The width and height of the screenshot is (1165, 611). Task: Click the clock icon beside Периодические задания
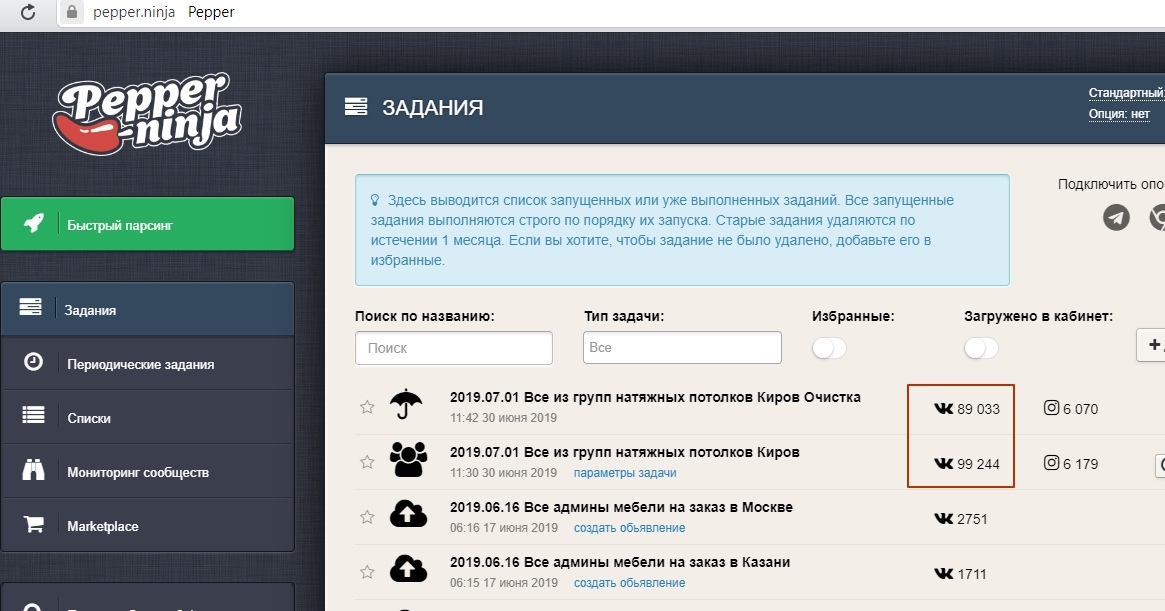coord(33,362)
